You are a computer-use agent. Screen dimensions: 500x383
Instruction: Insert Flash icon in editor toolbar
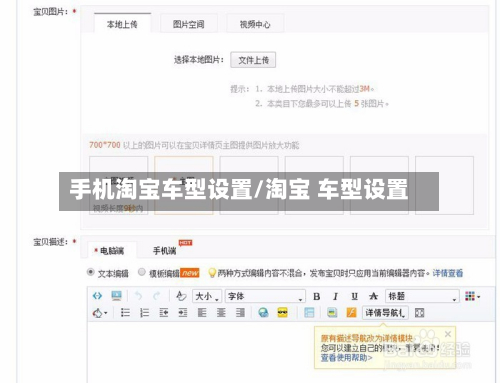click(x=351, y=313)
